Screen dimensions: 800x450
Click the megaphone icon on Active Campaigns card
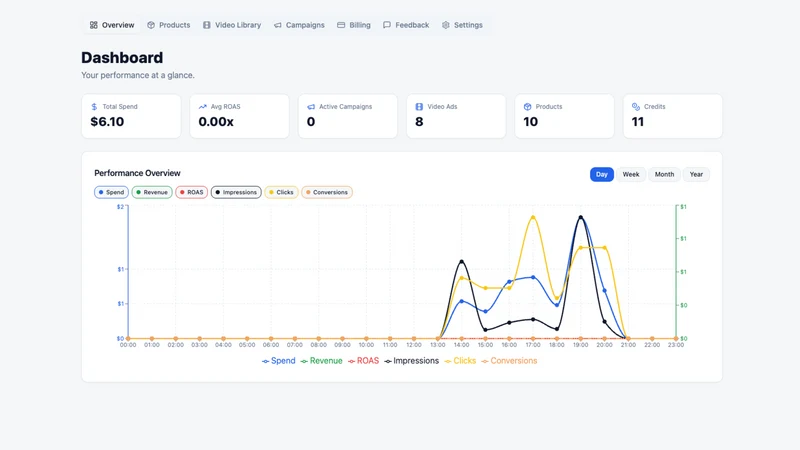pos(311,107)
